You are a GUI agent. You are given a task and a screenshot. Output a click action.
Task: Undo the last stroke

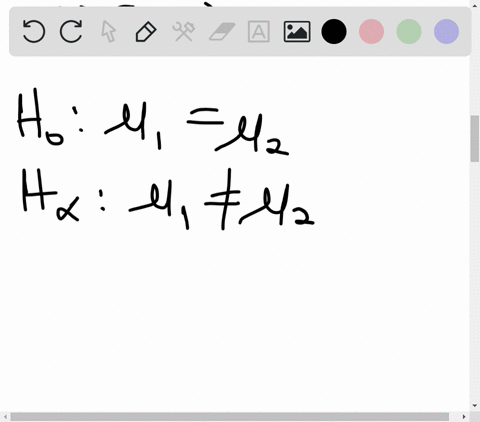[x=34, y=31]
